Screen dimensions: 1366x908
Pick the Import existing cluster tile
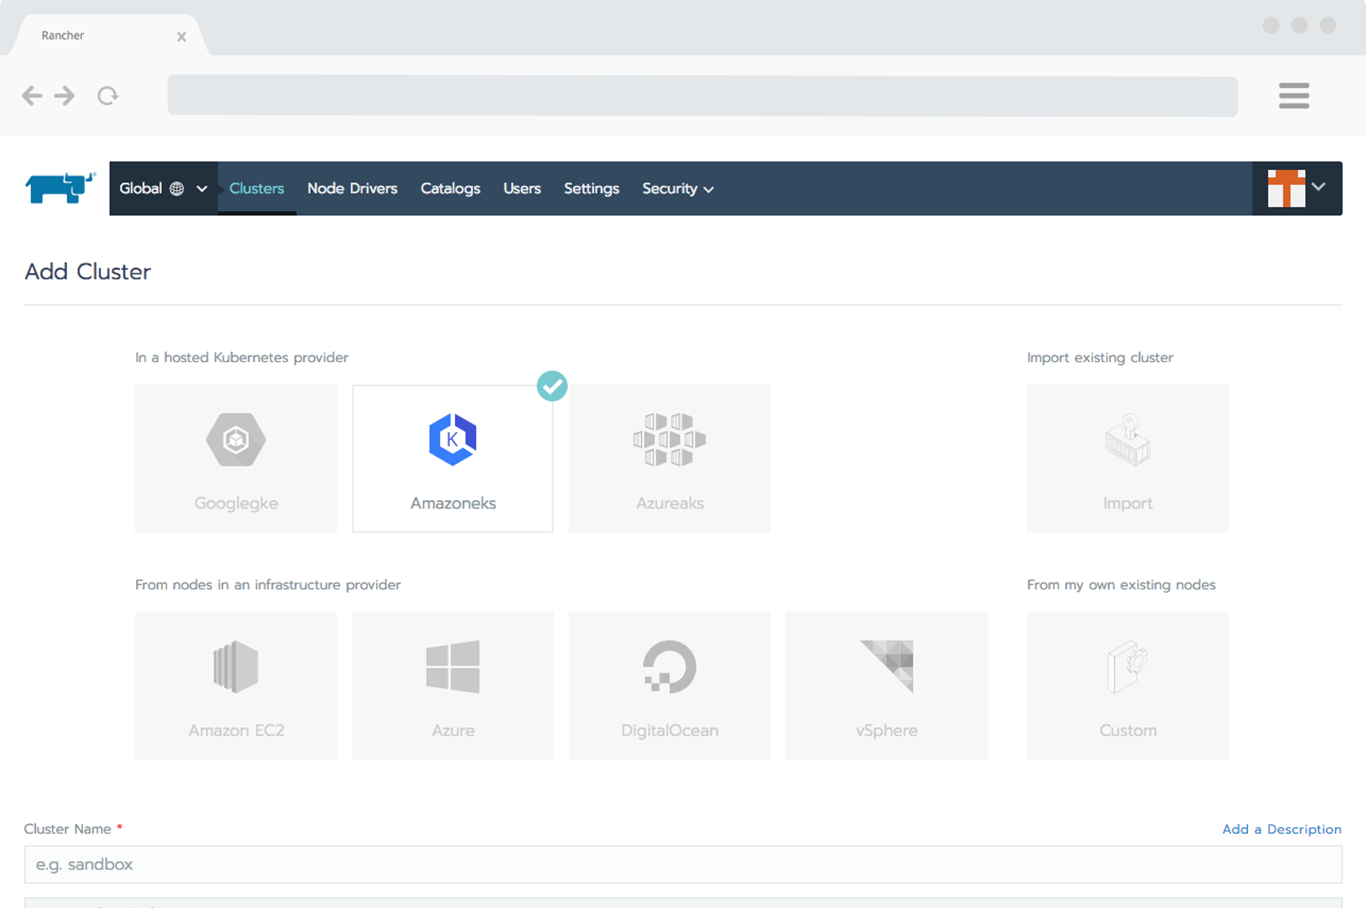pos(1127,458)
